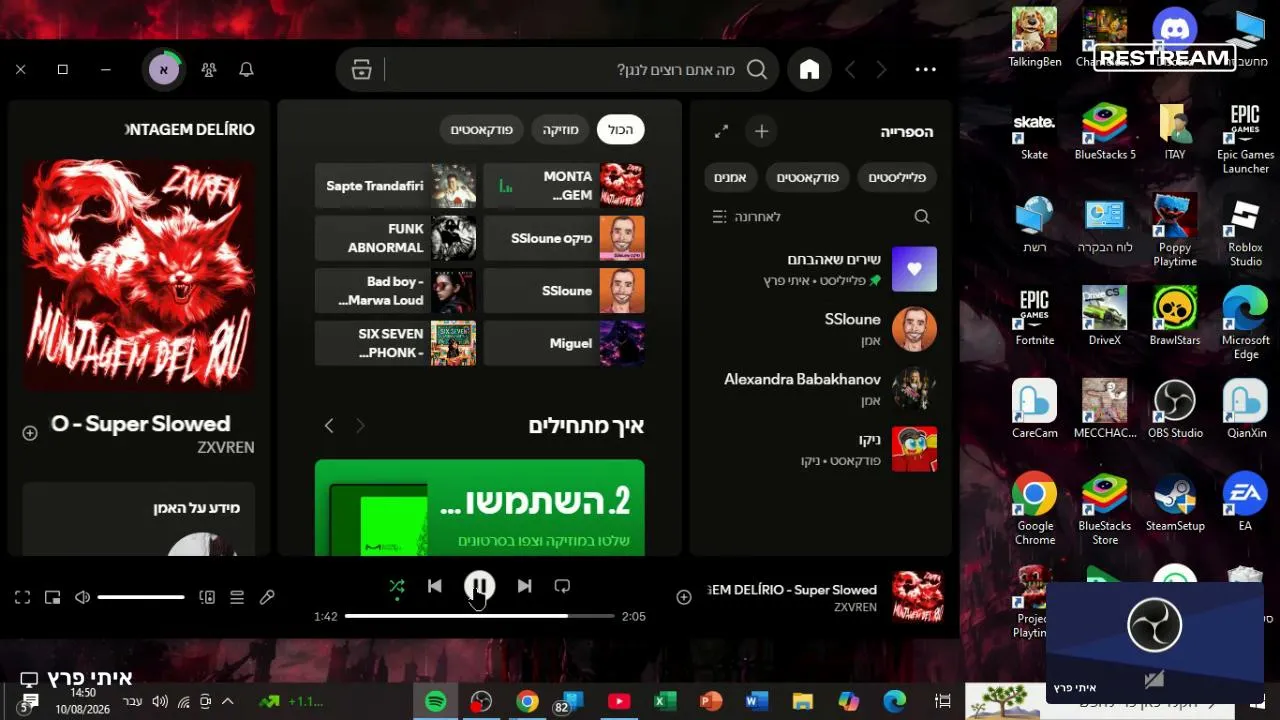Expand hidden system tray icons

227,701
